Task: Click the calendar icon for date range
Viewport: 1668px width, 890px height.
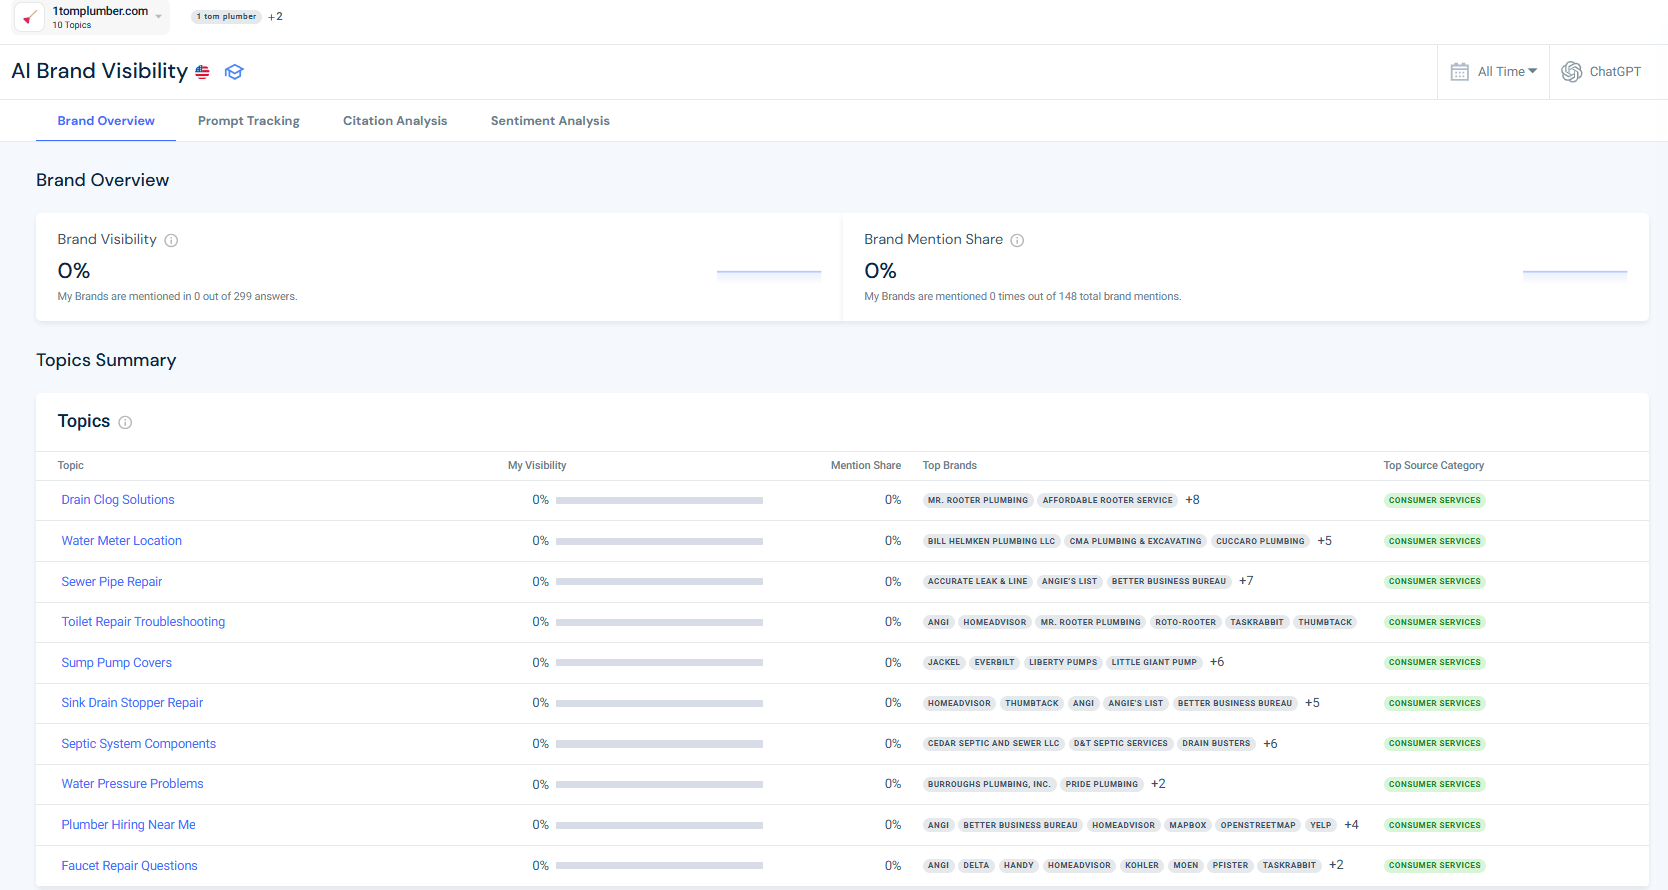Action: click(1460, 72)
